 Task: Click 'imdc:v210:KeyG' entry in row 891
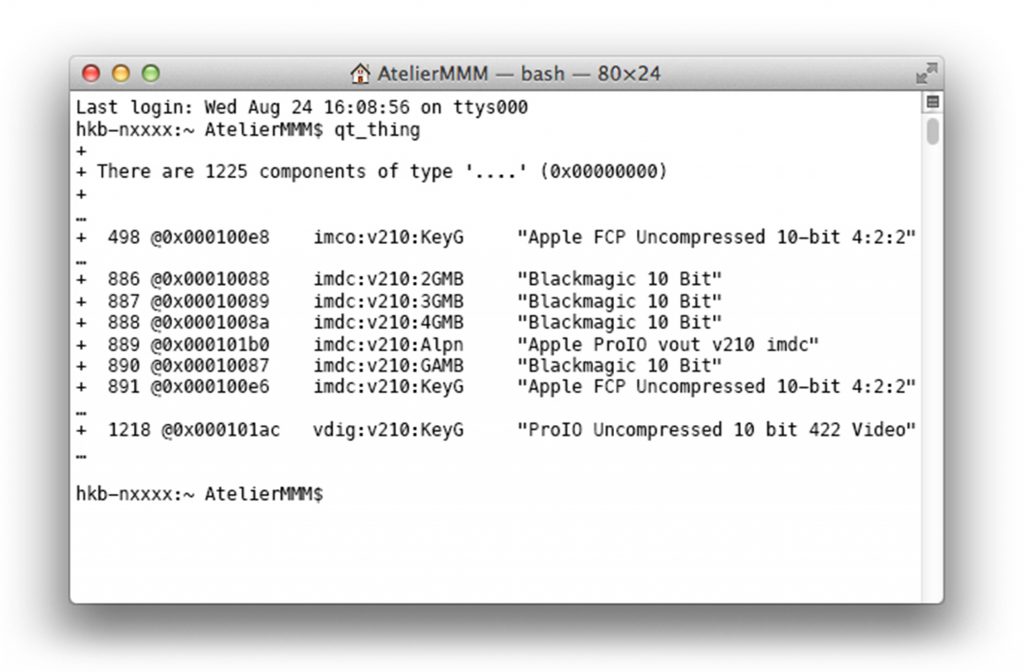389,387
